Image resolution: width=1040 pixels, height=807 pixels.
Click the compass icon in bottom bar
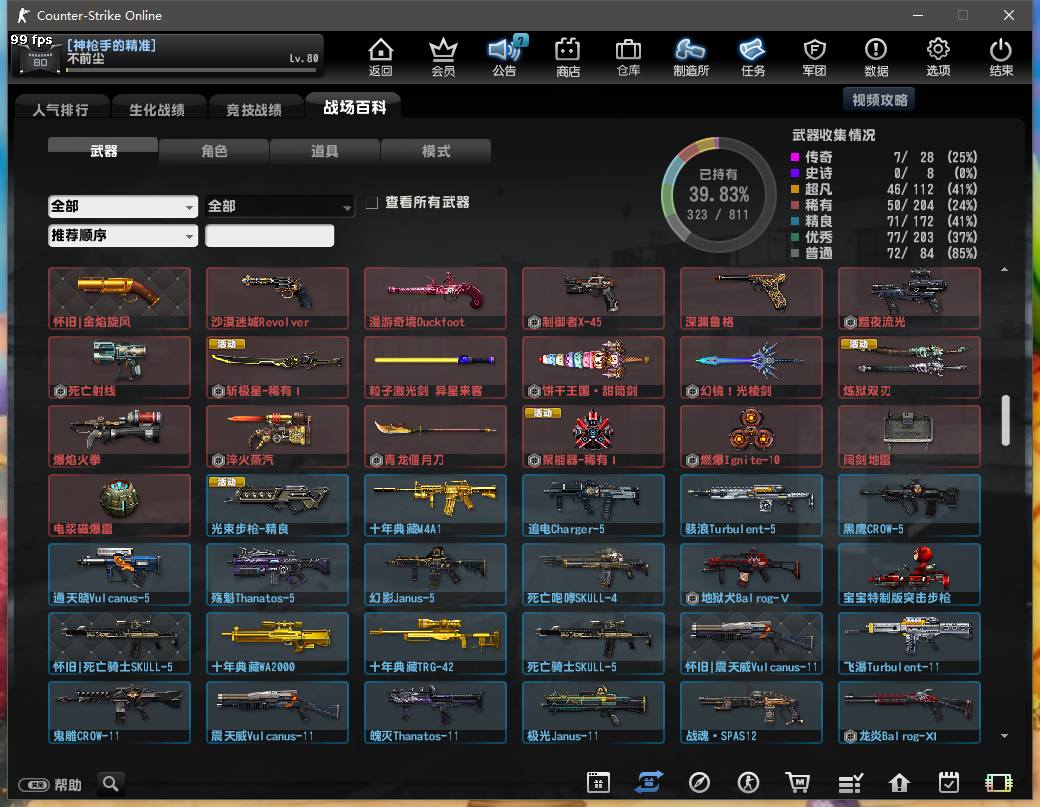[x=699, y=782]
